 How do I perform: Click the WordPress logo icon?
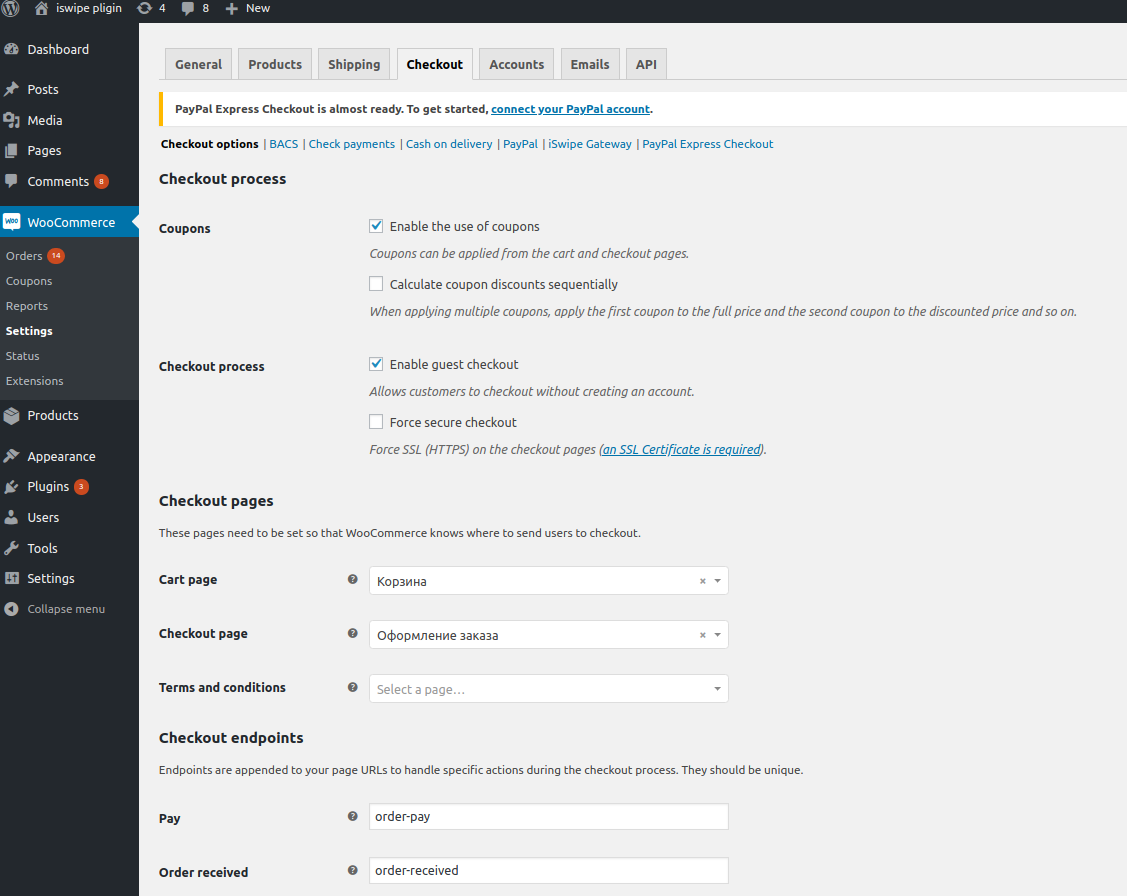pyautogui.click(x=10, y=8)
